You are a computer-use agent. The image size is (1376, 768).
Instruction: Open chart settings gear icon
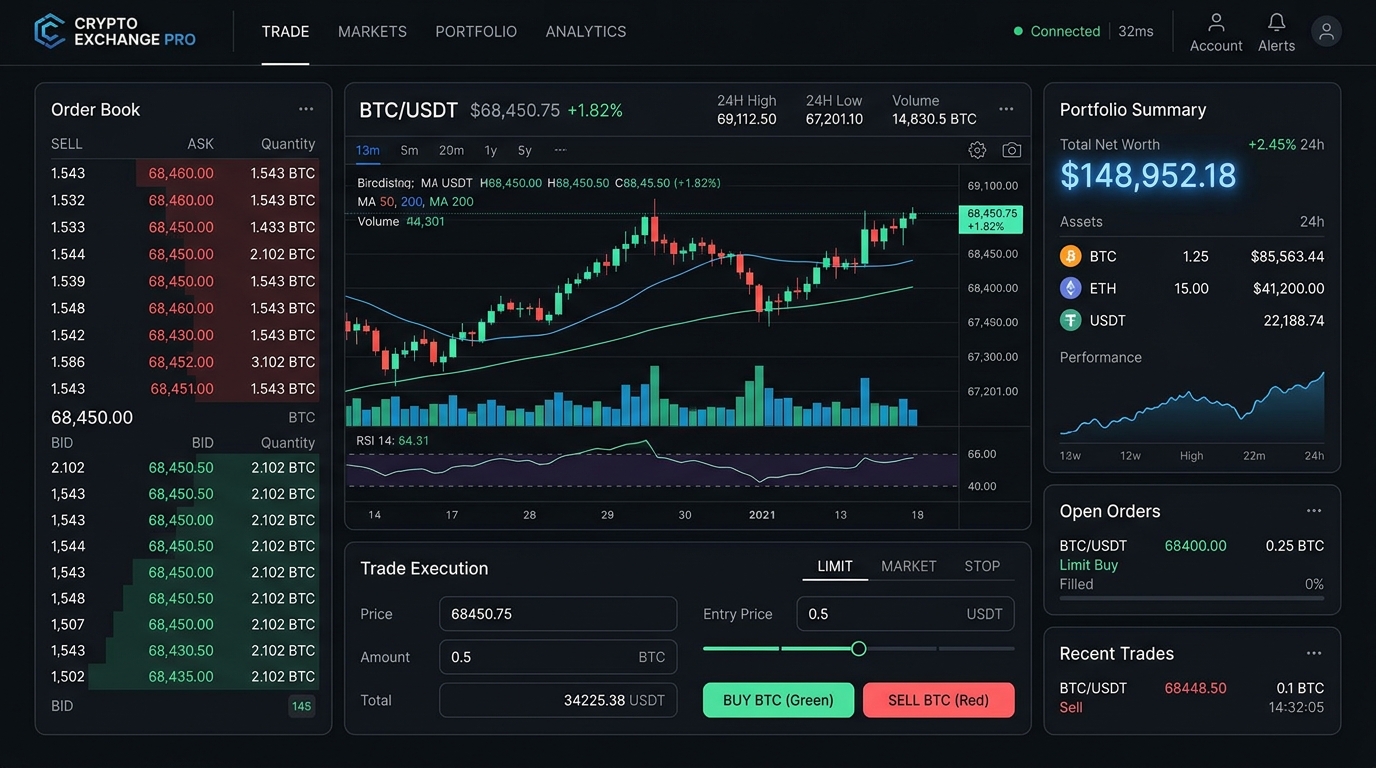(977, 150)
